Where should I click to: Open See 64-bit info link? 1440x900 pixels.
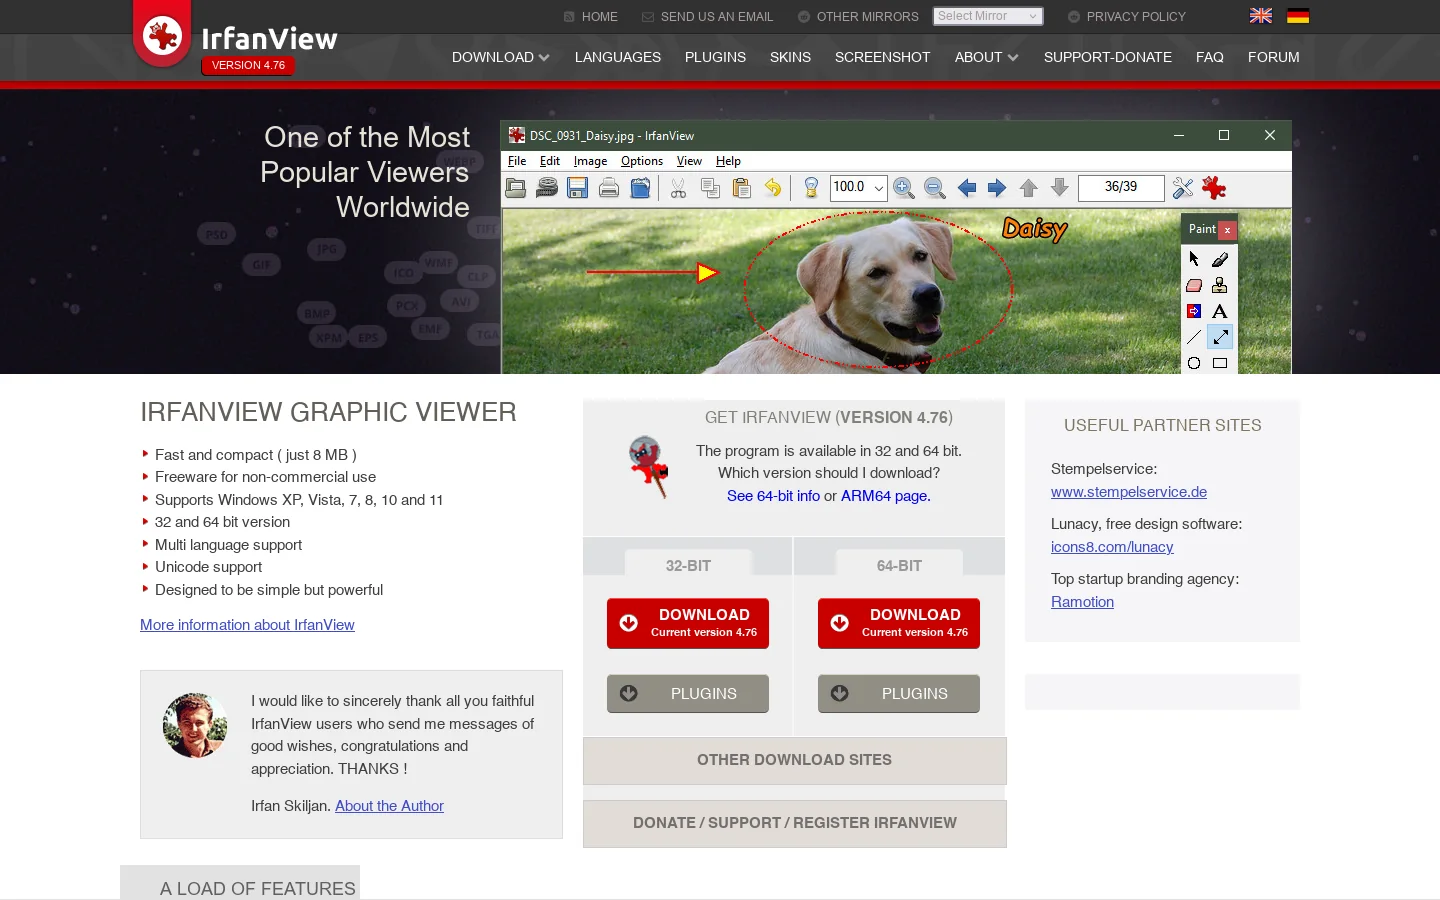[773, 496]
